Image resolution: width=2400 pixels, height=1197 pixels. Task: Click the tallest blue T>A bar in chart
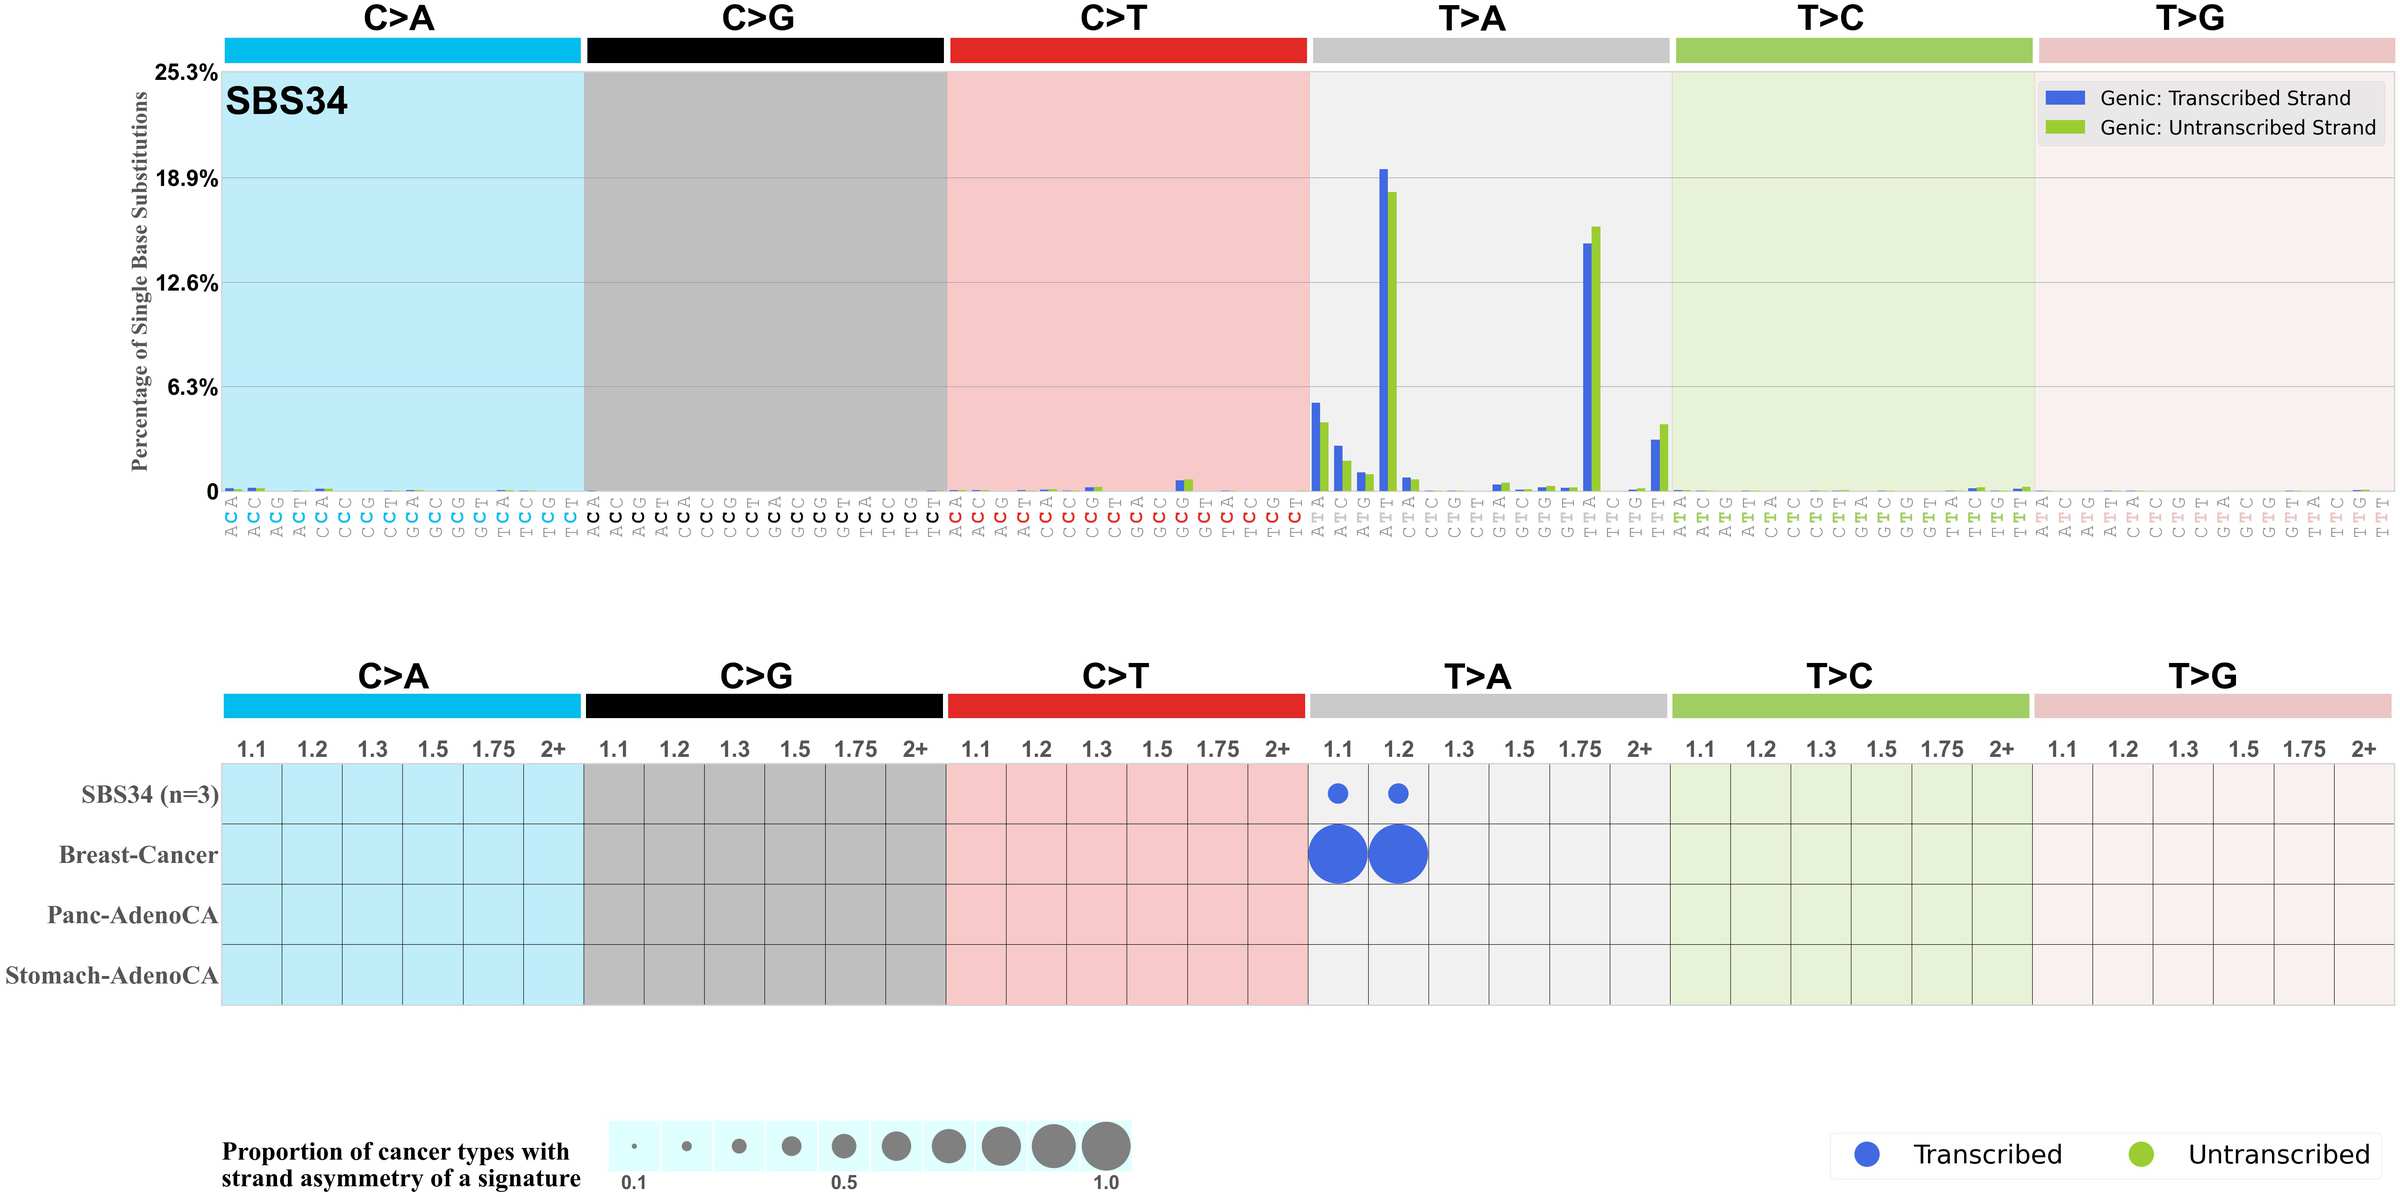point(1383,330)
